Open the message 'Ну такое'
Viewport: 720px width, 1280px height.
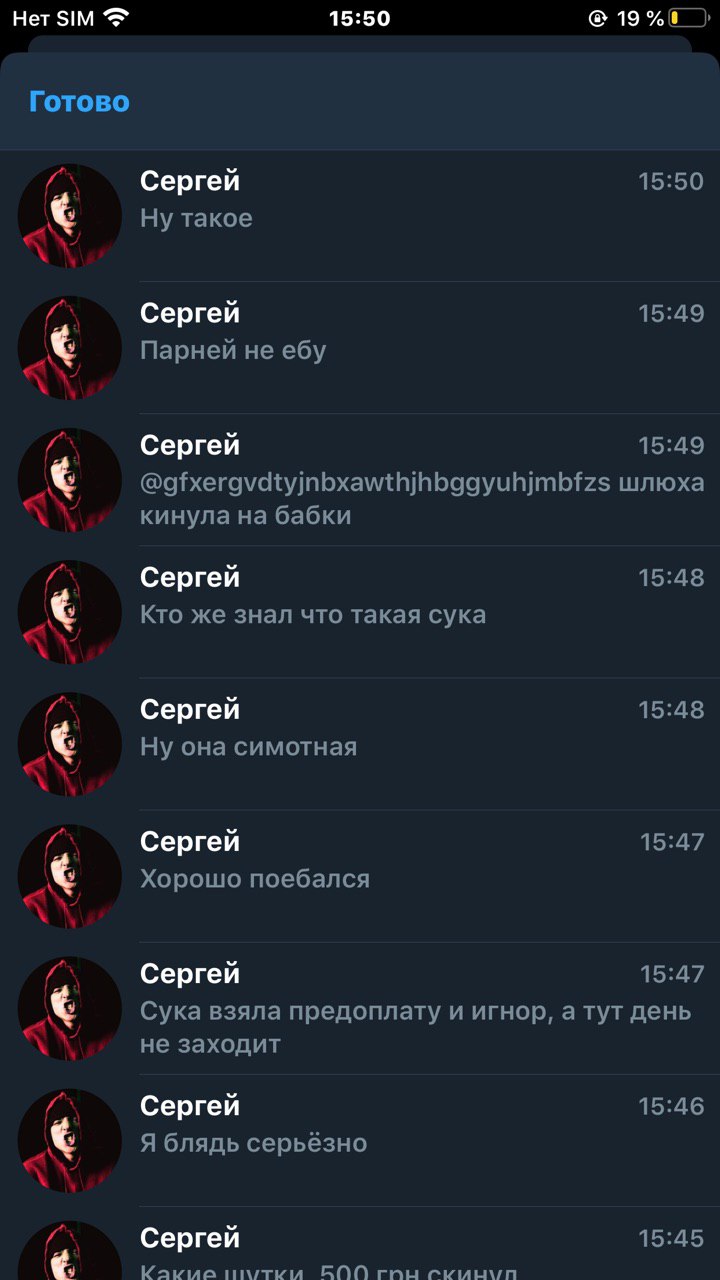click(360, 216)
